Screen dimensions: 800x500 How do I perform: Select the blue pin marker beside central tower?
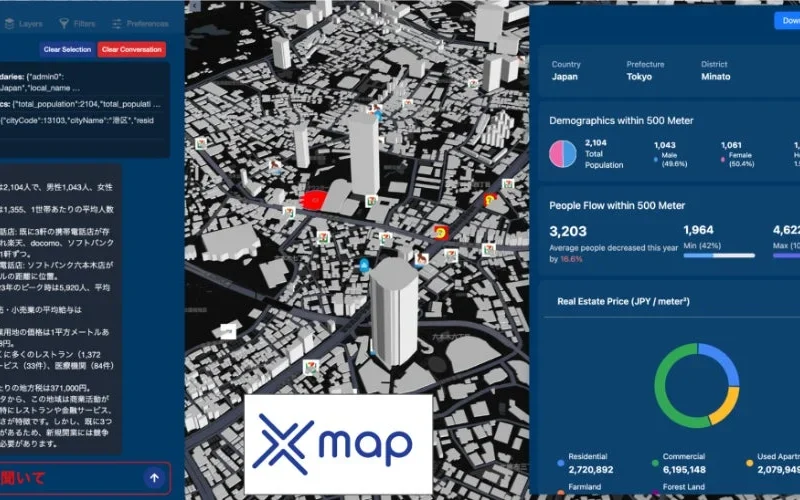pyautogui.click(x=364, y=267)
